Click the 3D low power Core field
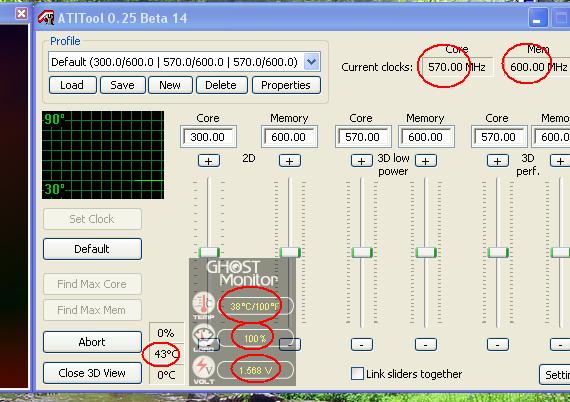This screenshot has width=570, height=402. tap(363, 137)
